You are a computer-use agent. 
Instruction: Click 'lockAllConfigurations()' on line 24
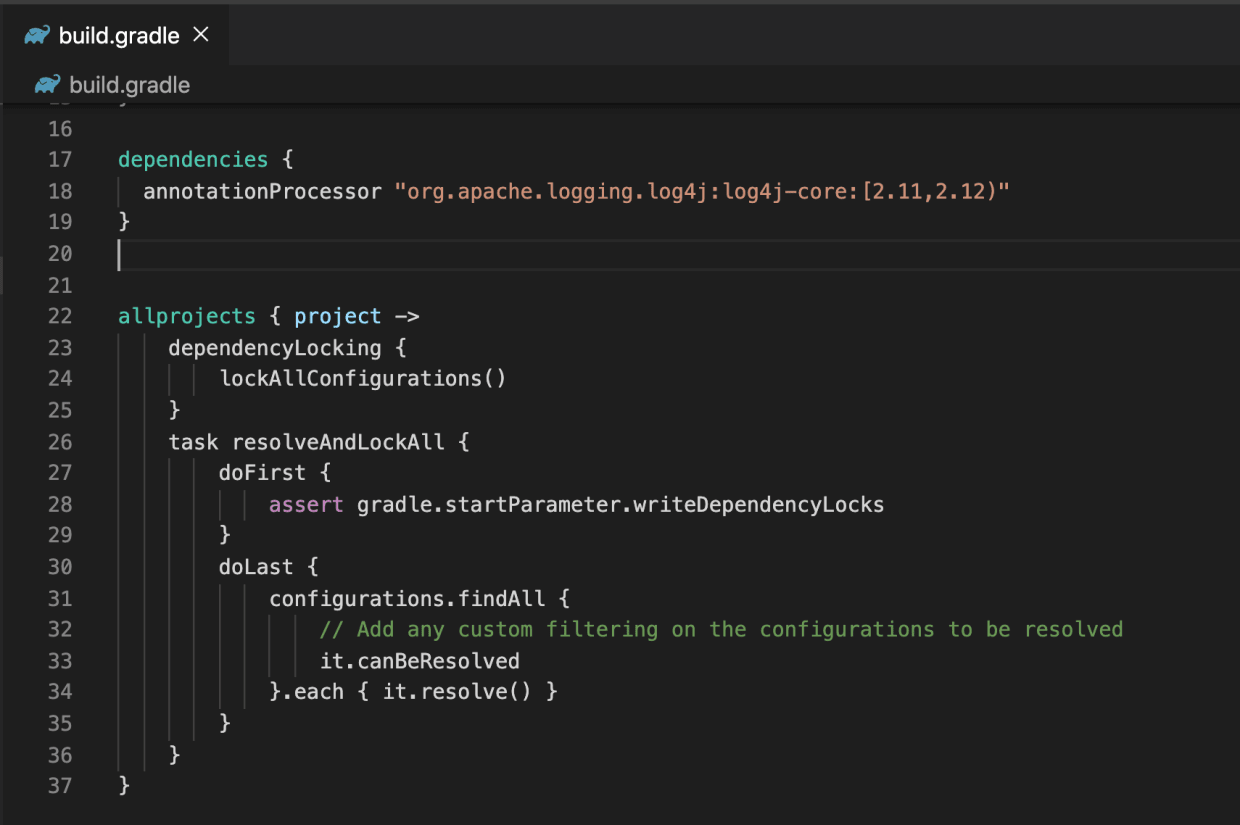[363, 378]
